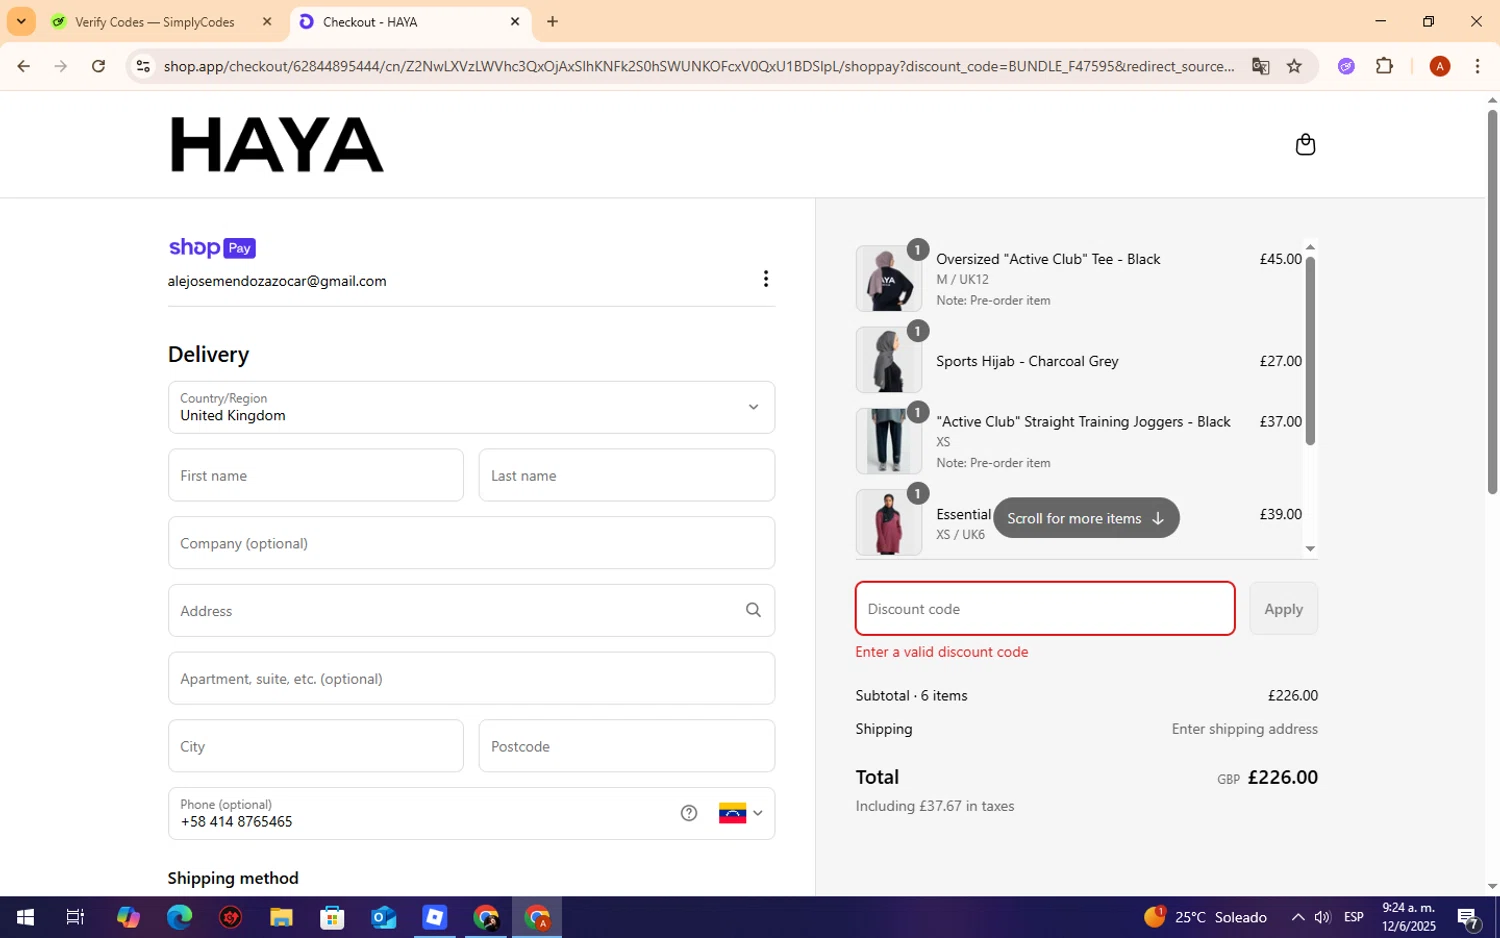View site information icon in address bar
The width and height of the screenshot is (1500, 938).
tap(143, 66)
